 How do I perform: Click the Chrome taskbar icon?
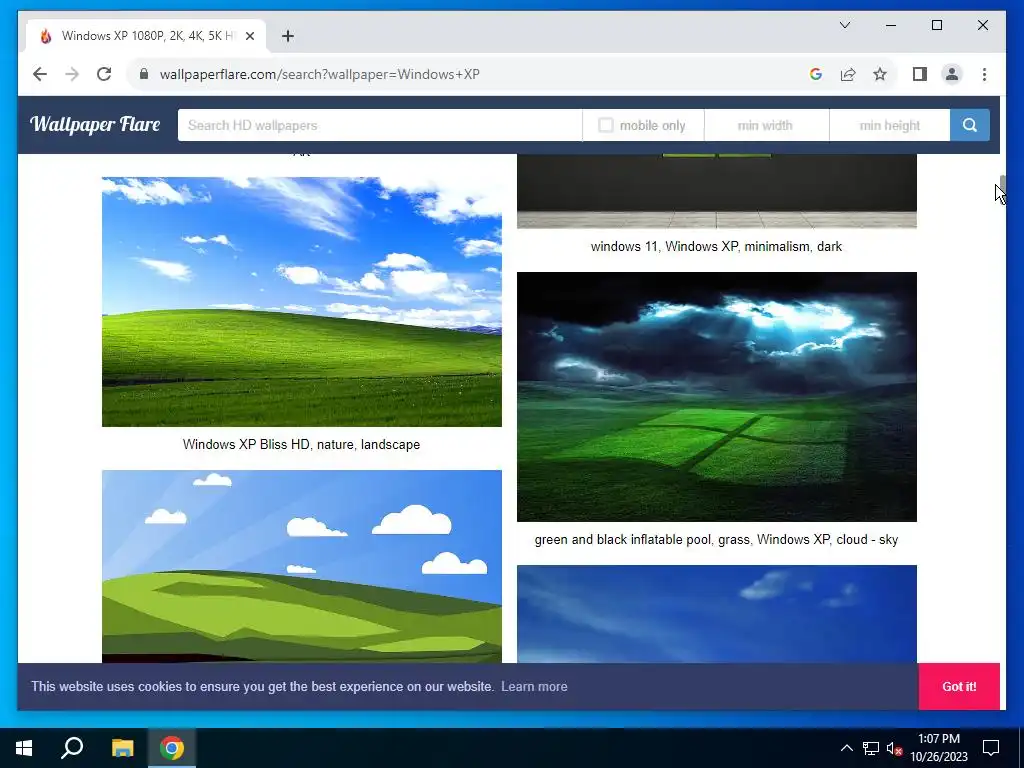(172, 748)
